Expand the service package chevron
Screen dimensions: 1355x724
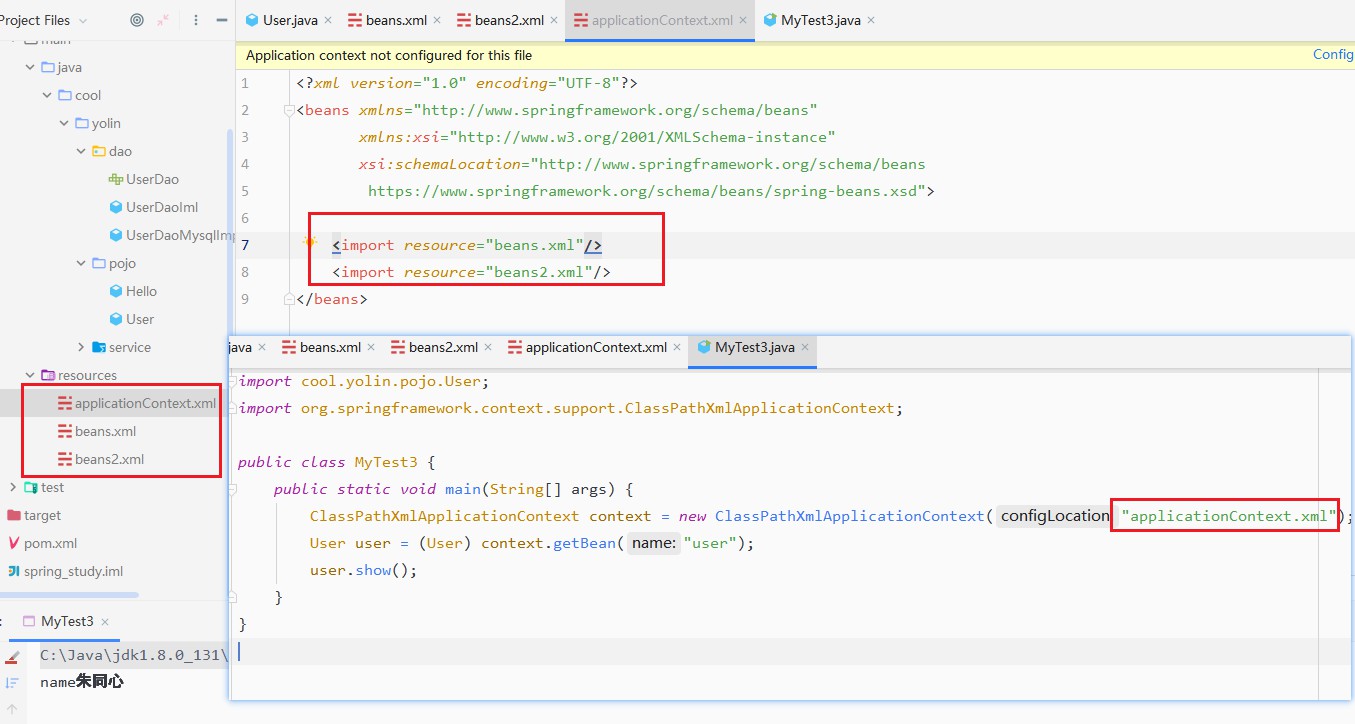coord(82,347)
